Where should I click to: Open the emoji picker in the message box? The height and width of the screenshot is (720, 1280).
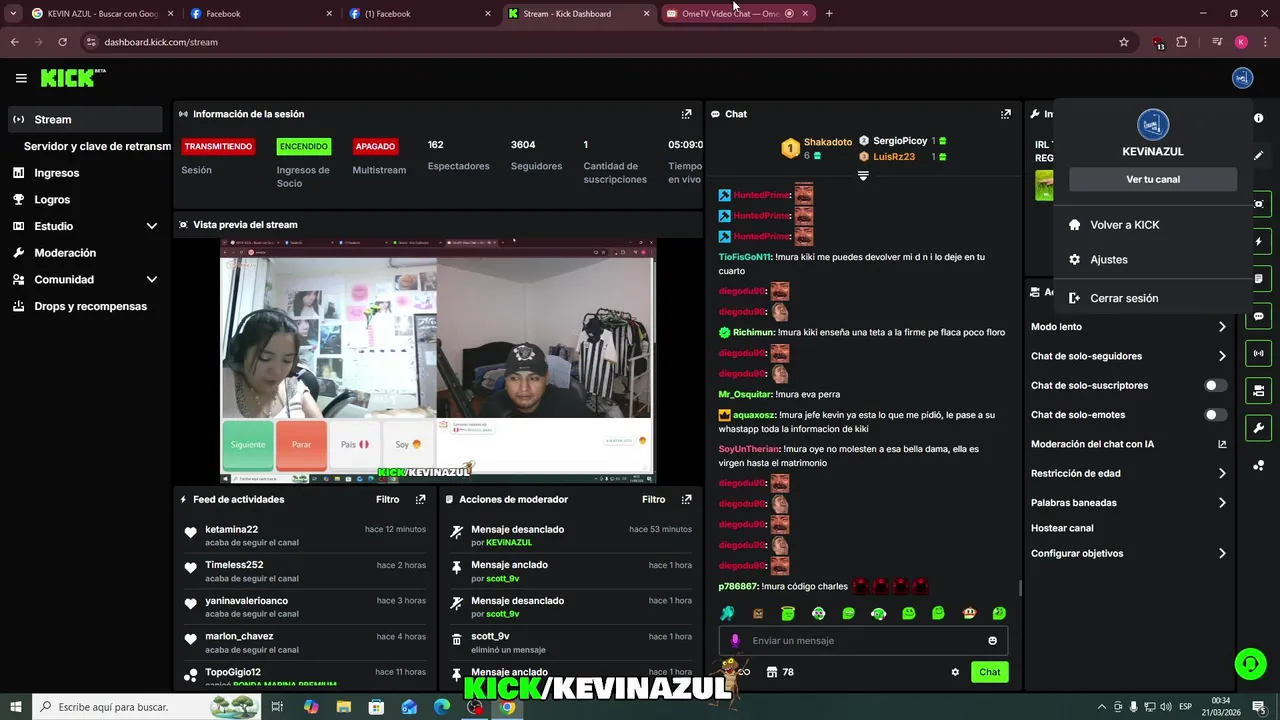point(992,640)
